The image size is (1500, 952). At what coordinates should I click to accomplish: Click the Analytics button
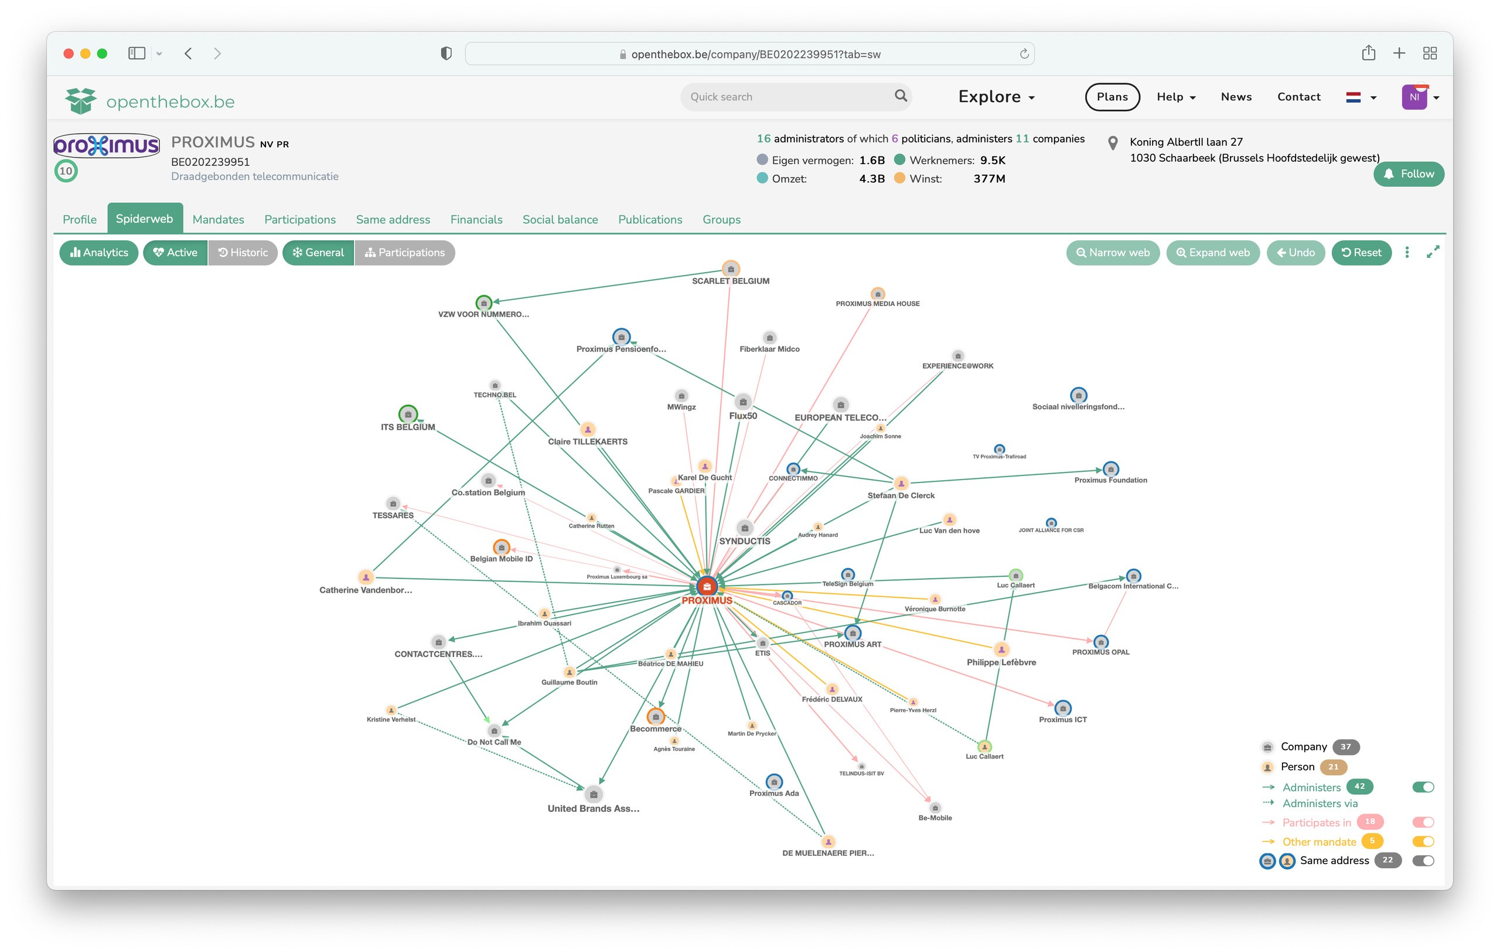click(99, 253)
